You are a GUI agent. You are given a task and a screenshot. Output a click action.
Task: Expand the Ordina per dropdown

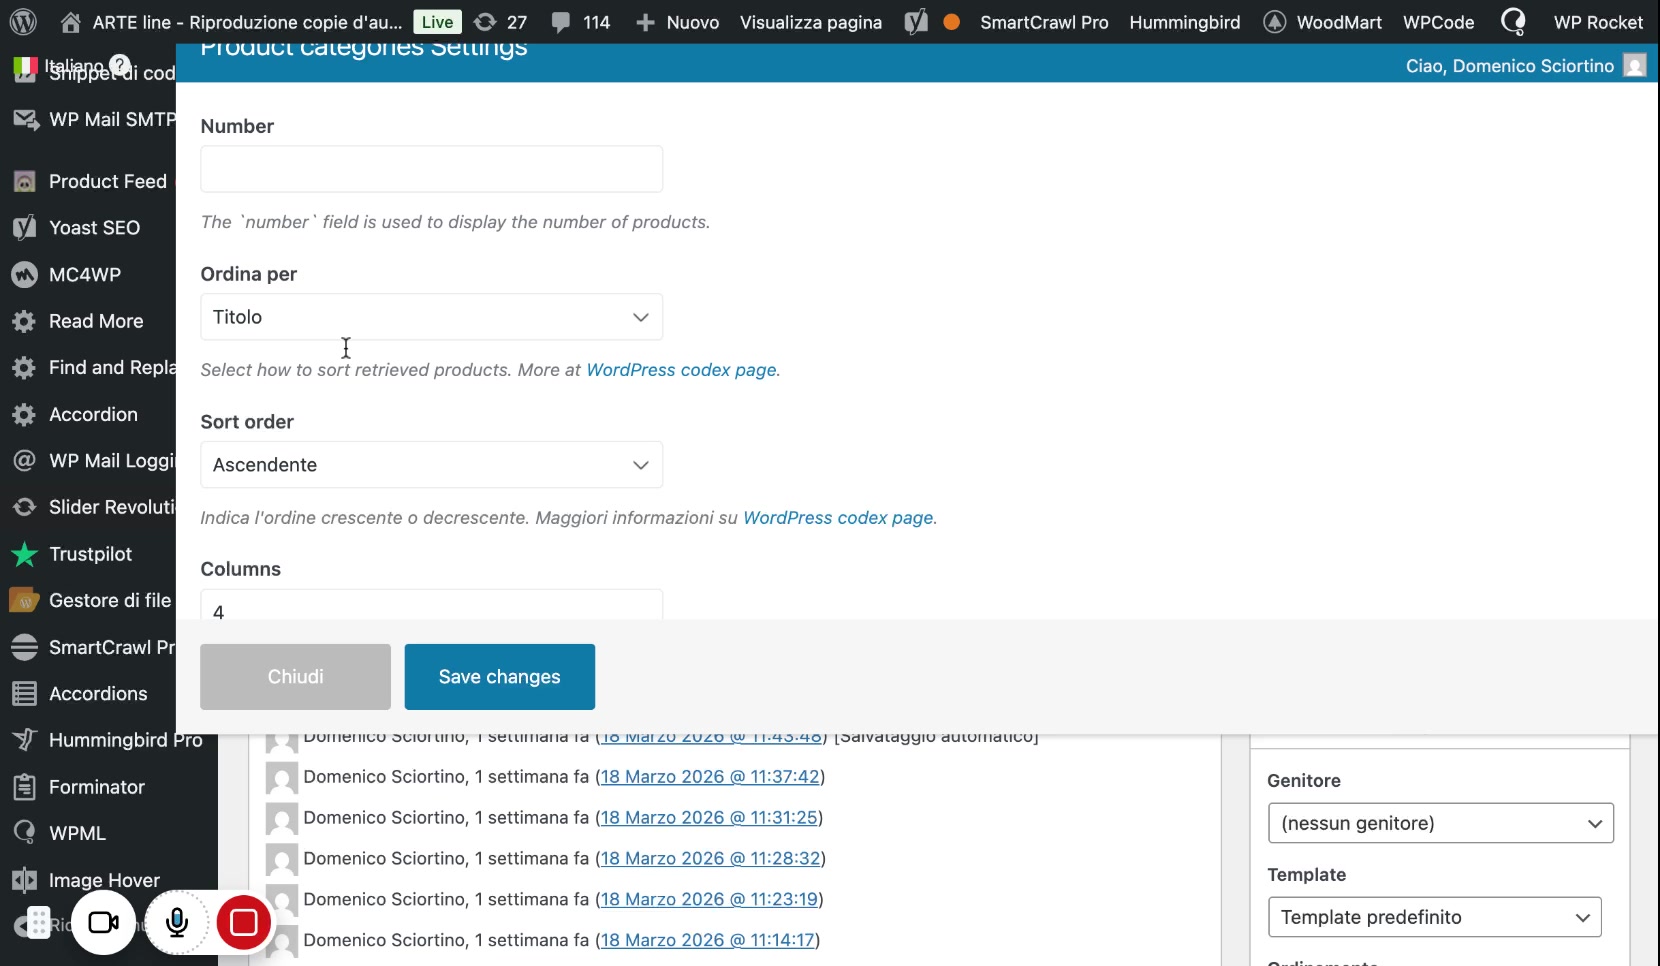click(x=431, y=317)
